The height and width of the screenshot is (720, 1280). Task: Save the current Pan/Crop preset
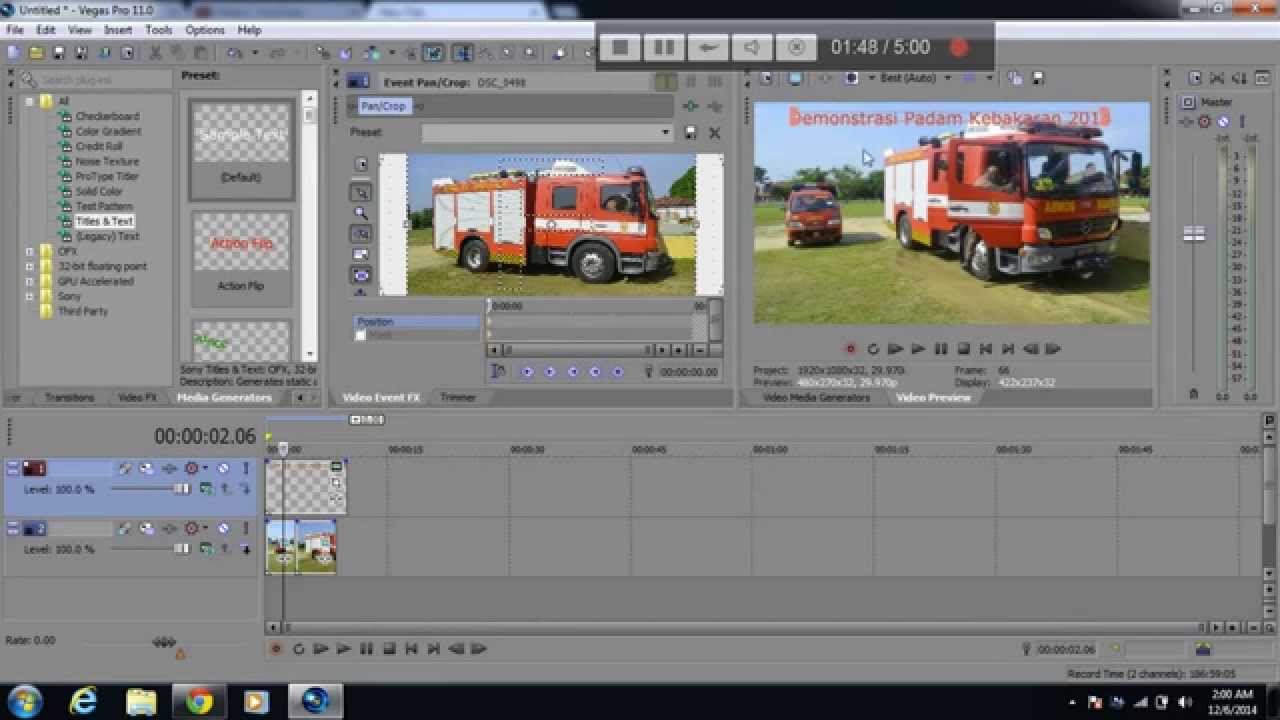tap(690, 132)
